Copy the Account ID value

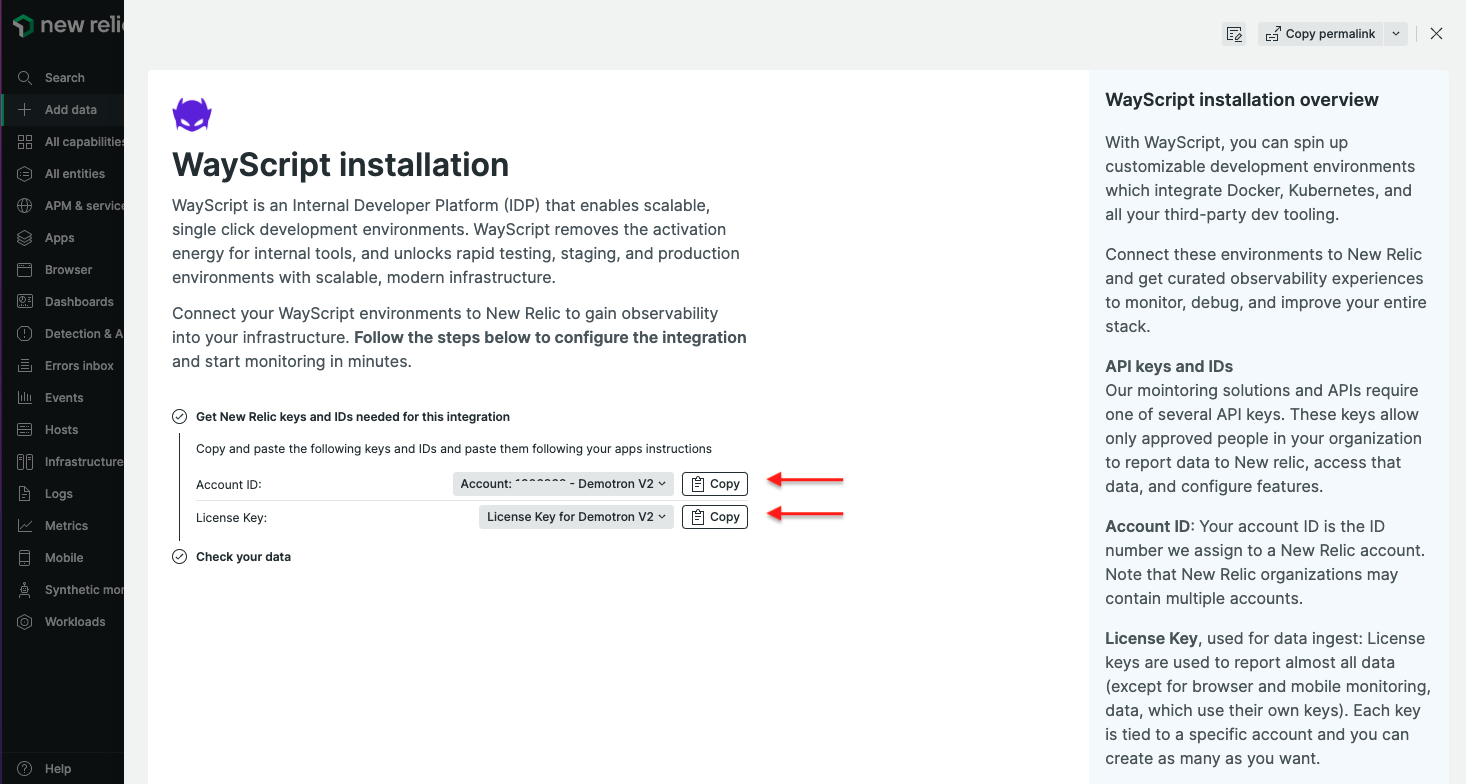[x=714, y=483]
